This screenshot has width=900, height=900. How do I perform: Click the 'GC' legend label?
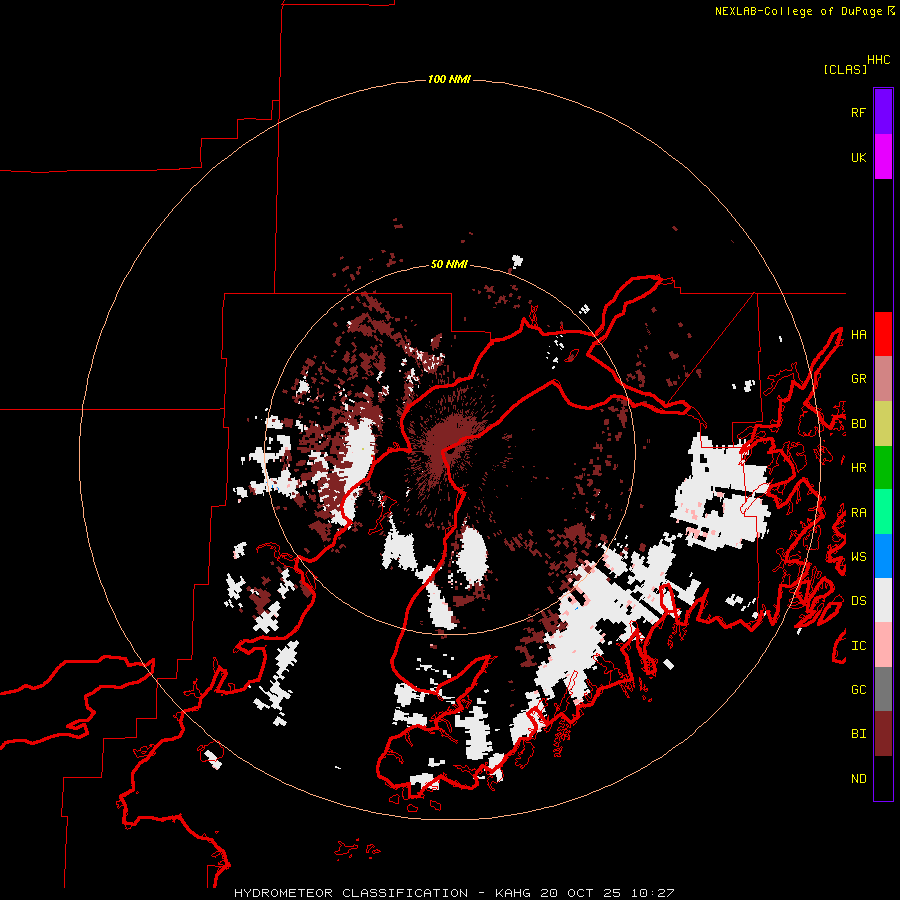(x=859, y=690)
